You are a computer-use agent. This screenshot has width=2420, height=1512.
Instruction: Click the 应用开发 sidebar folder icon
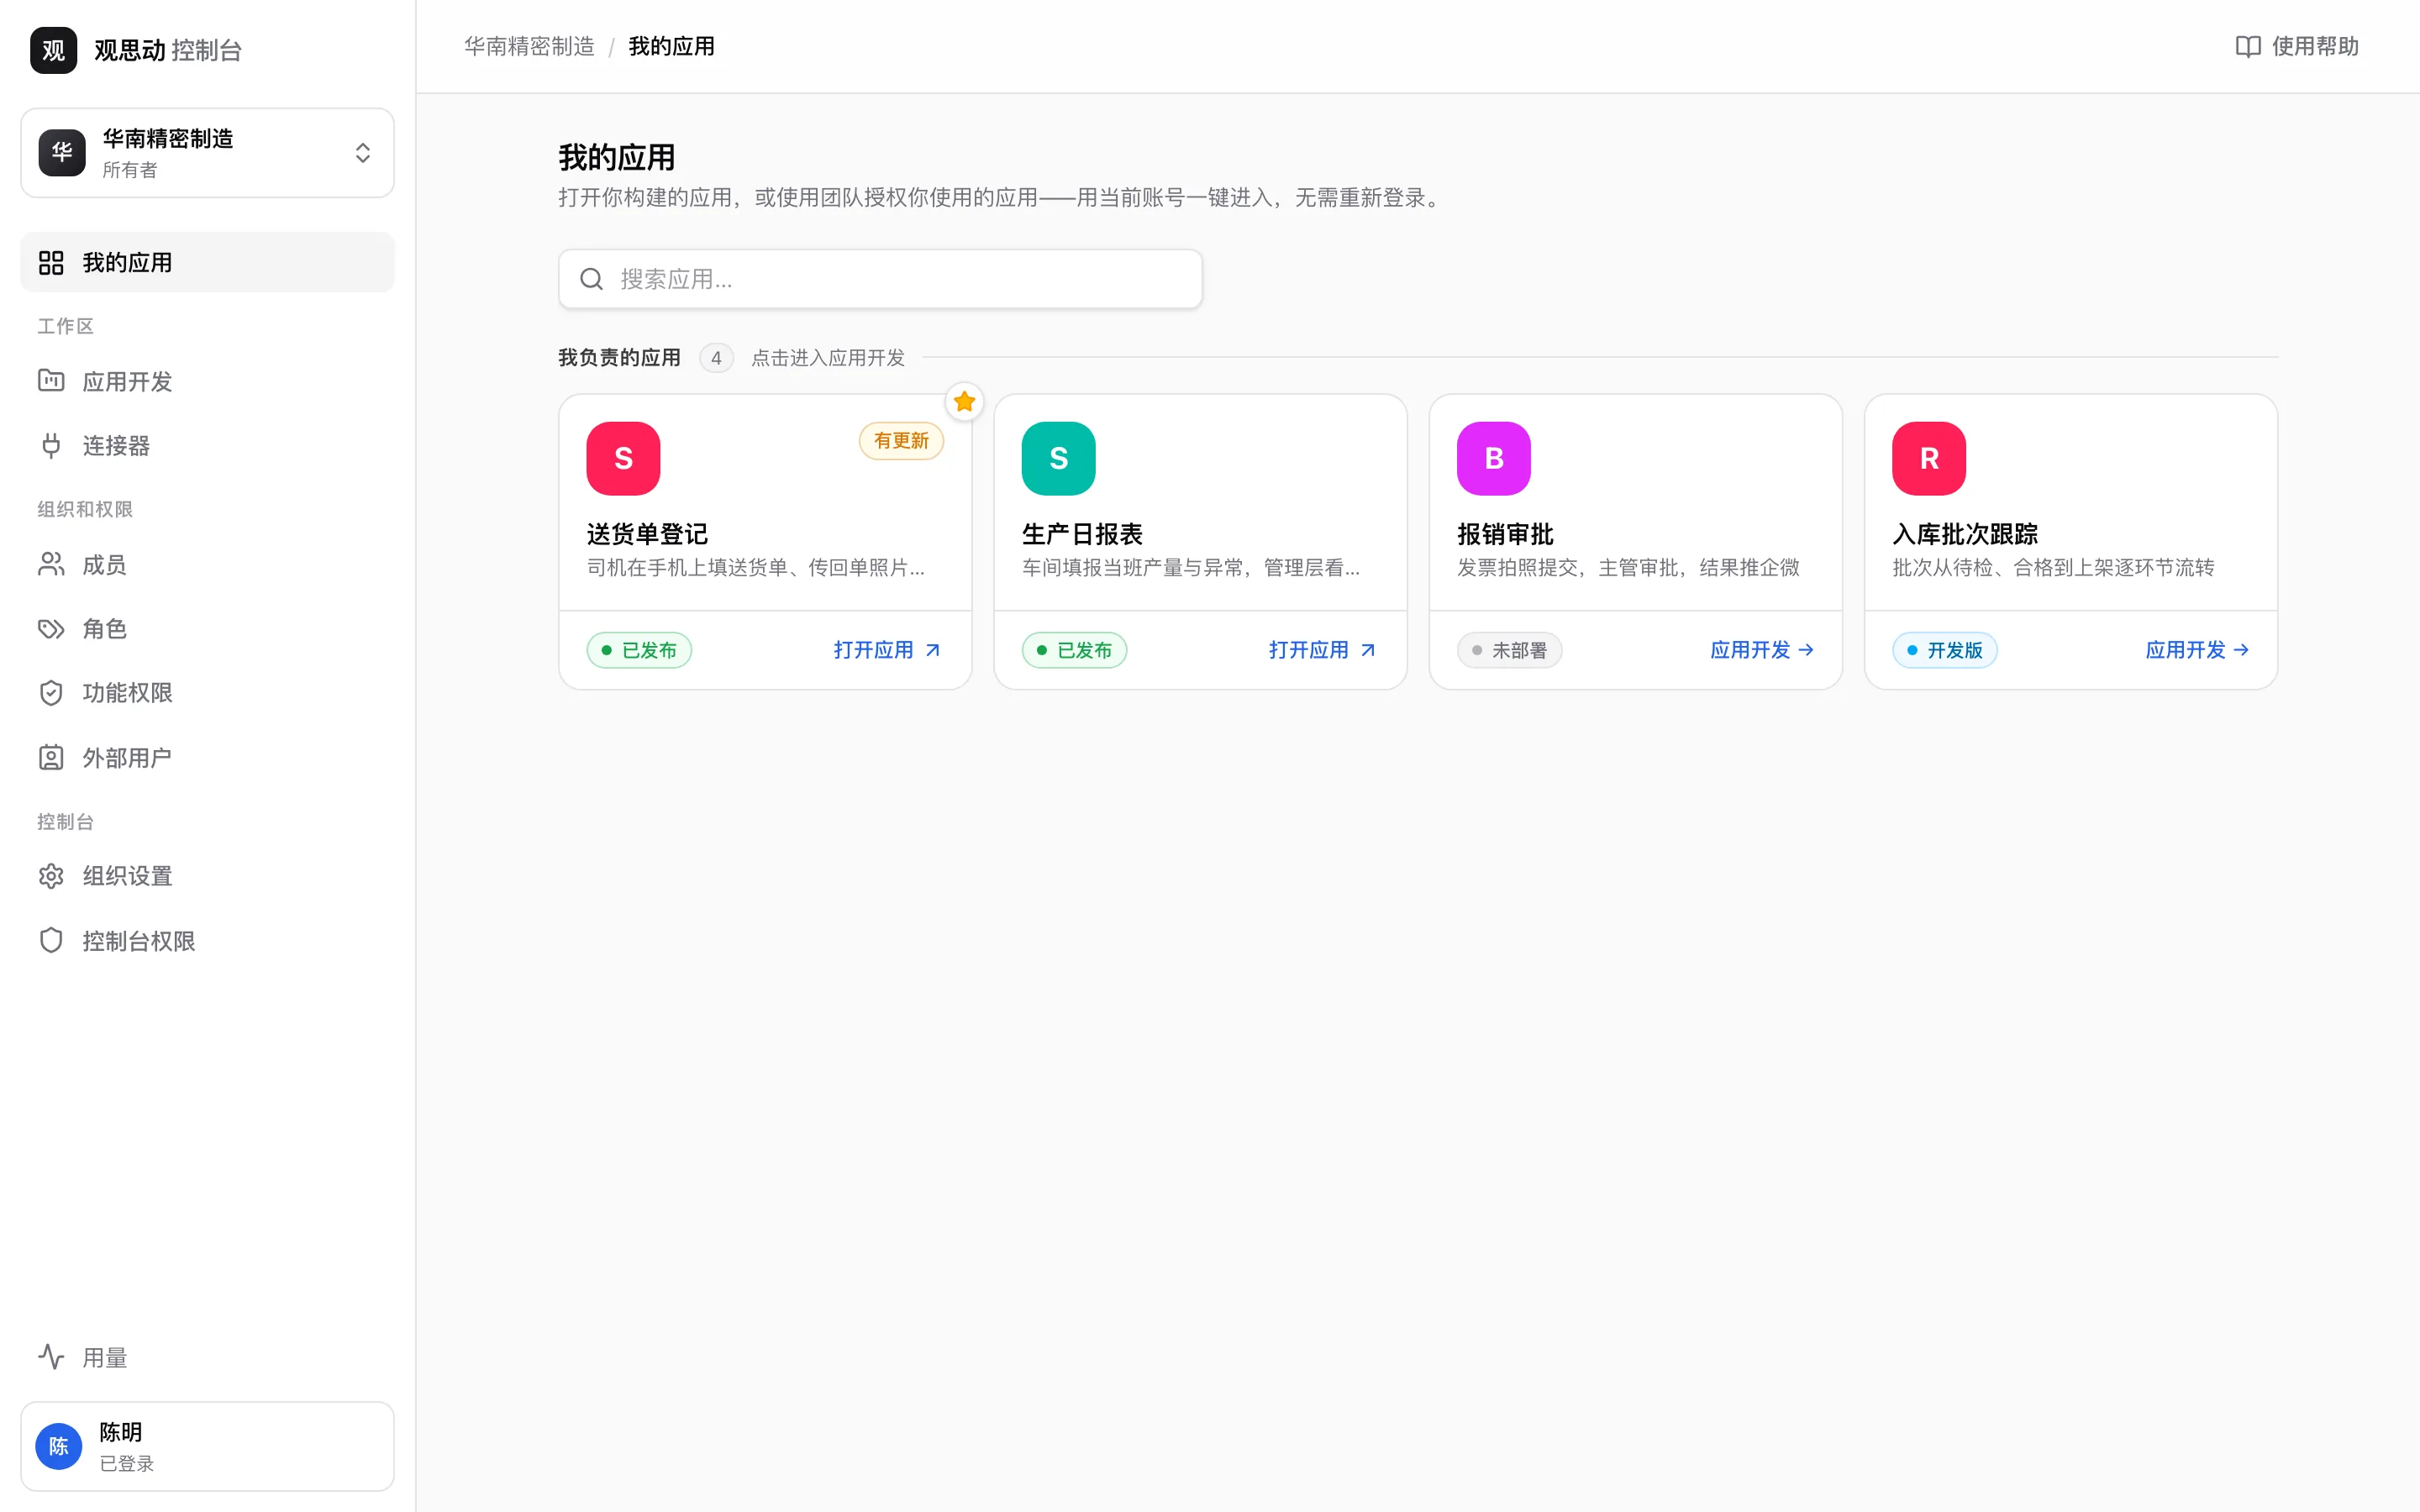pyautogui.click(x=51, y=381)
